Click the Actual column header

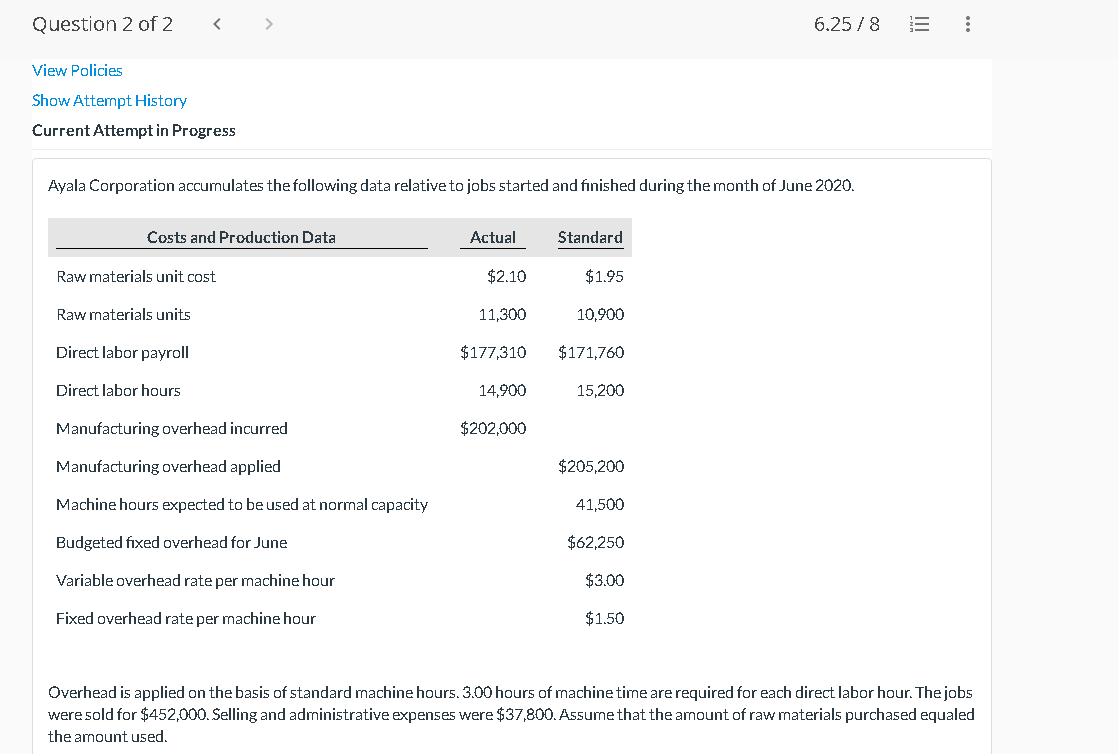493,238
